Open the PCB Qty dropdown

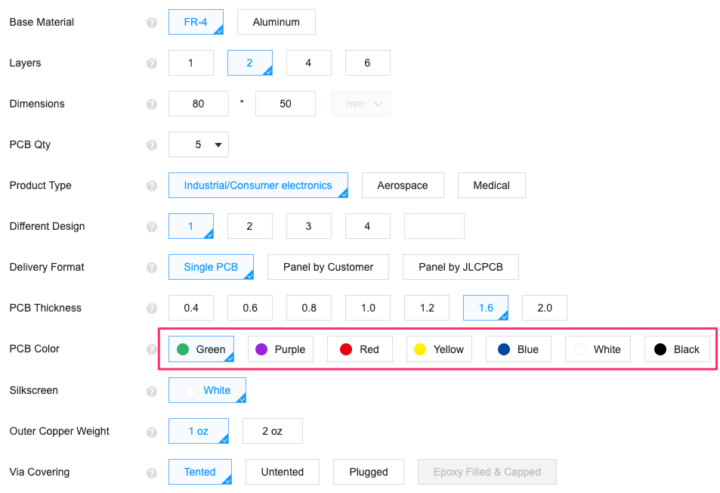[x=199, y=145]
